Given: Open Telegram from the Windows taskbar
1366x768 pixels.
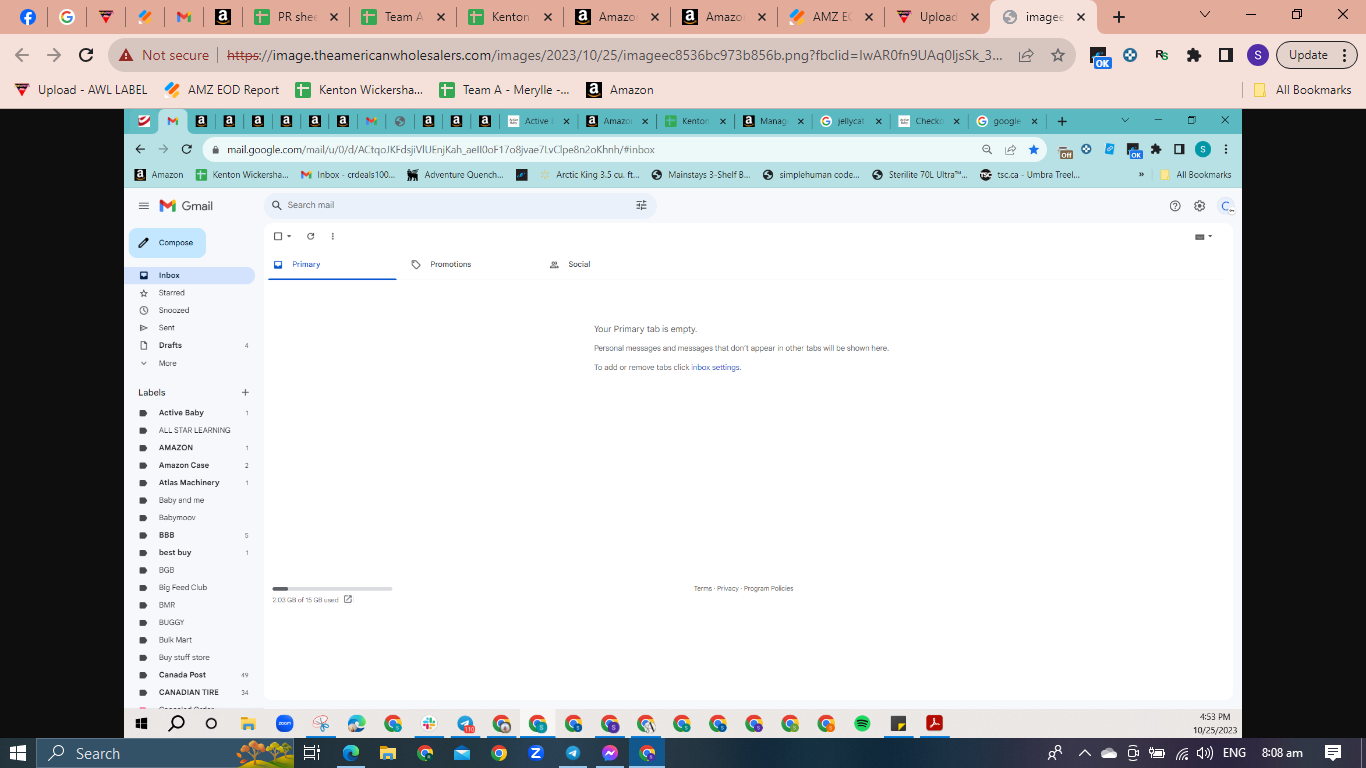Looking at the screenshot, I should (x=573, y=753).
